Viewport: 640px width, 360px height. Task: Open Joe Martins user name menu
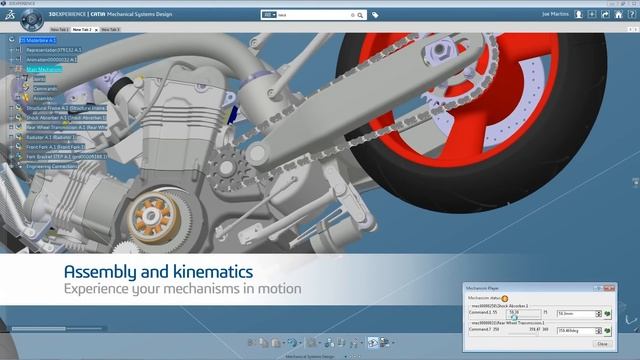click(x=555, y=14)
